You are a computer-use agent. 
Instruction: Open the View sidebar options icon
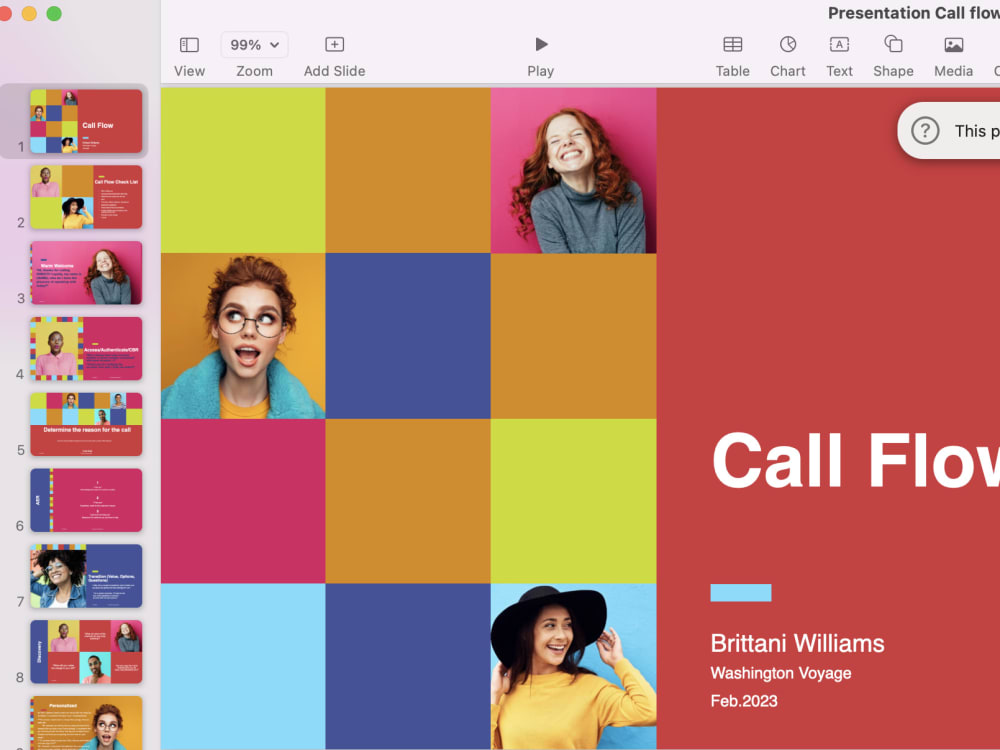coord(189,45)
